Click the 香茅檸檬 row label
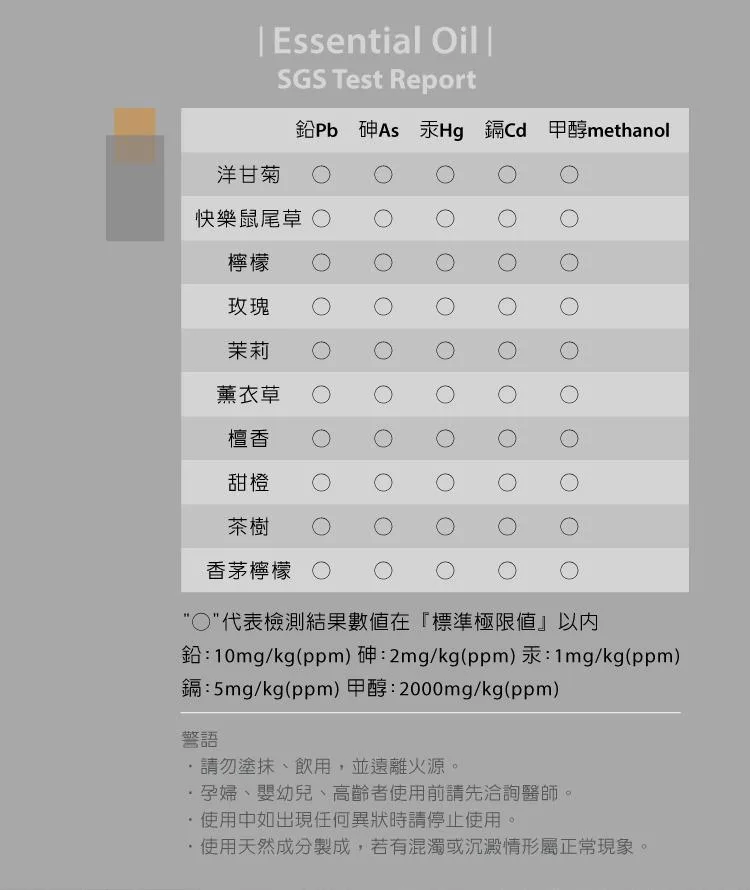Viewport: 750px width, 890px height. (249, 571)
